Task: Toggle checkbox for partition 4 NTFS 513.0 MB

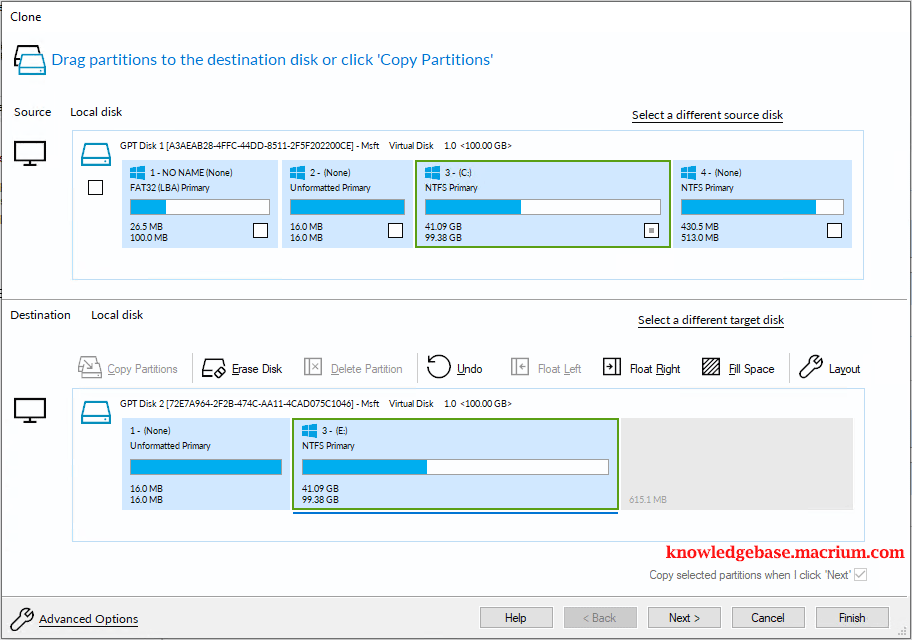Action: coord(834,230)
